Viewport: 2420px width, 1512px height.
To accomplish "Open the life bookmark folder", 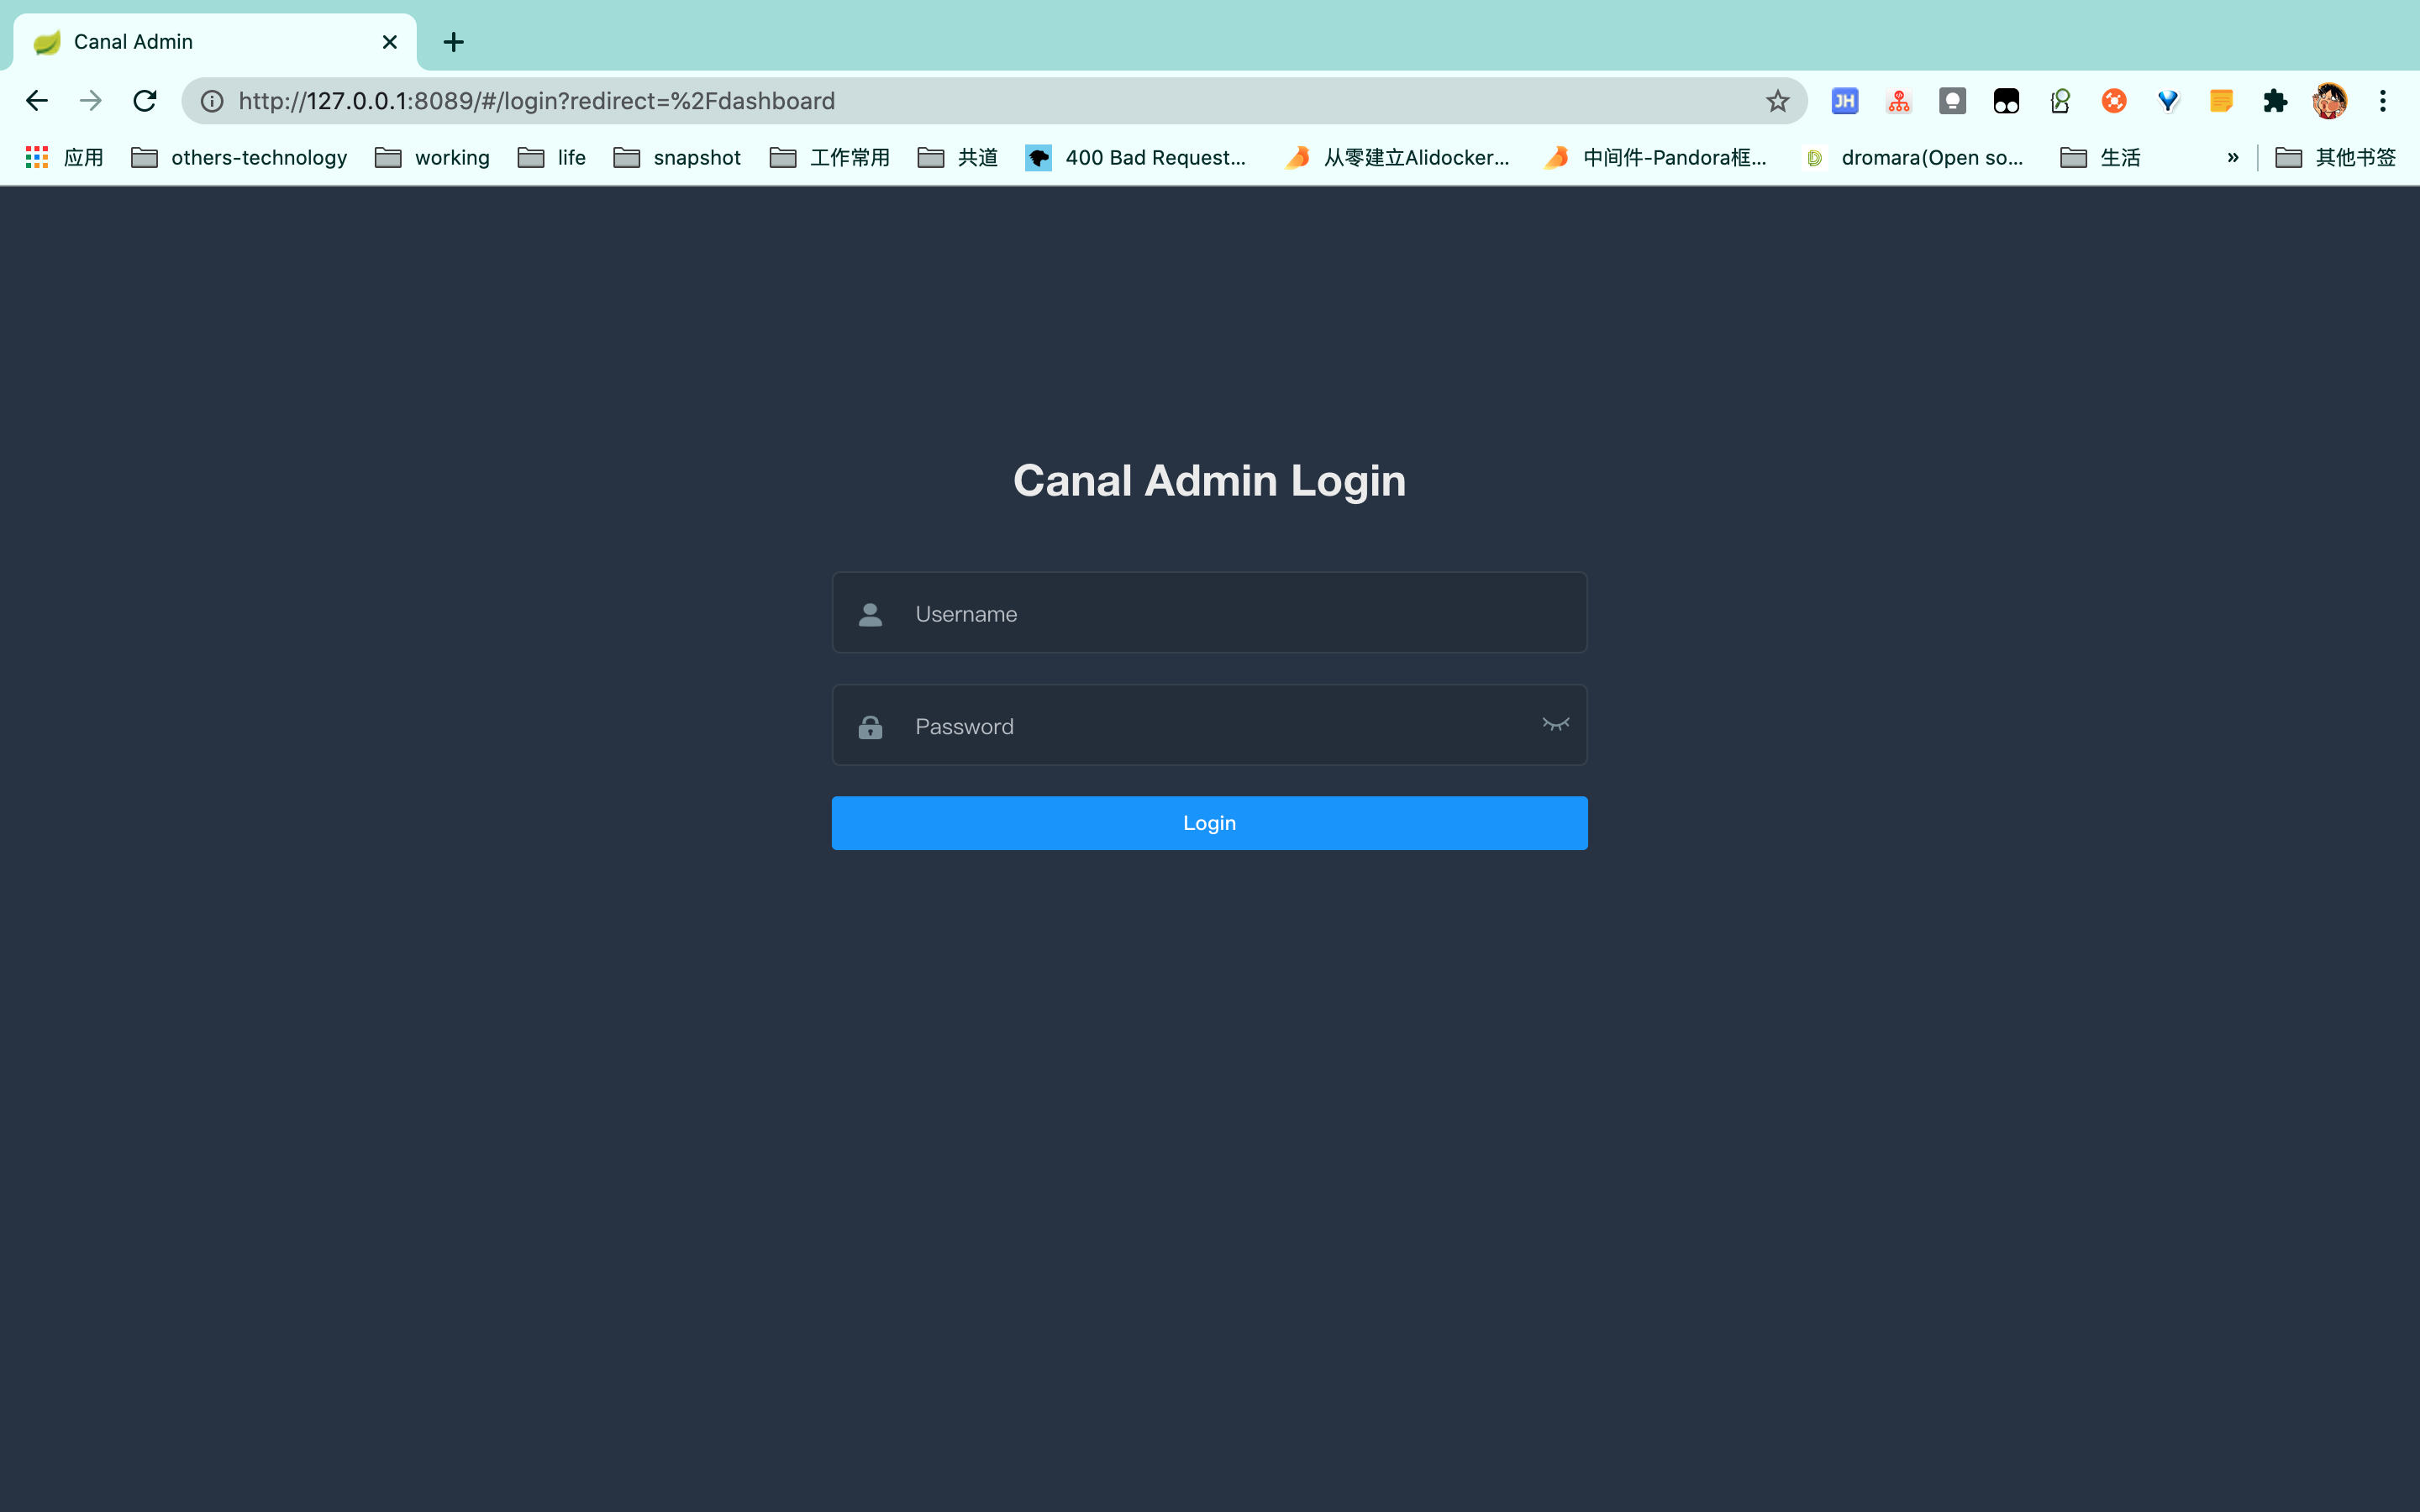I will [551, 157].
